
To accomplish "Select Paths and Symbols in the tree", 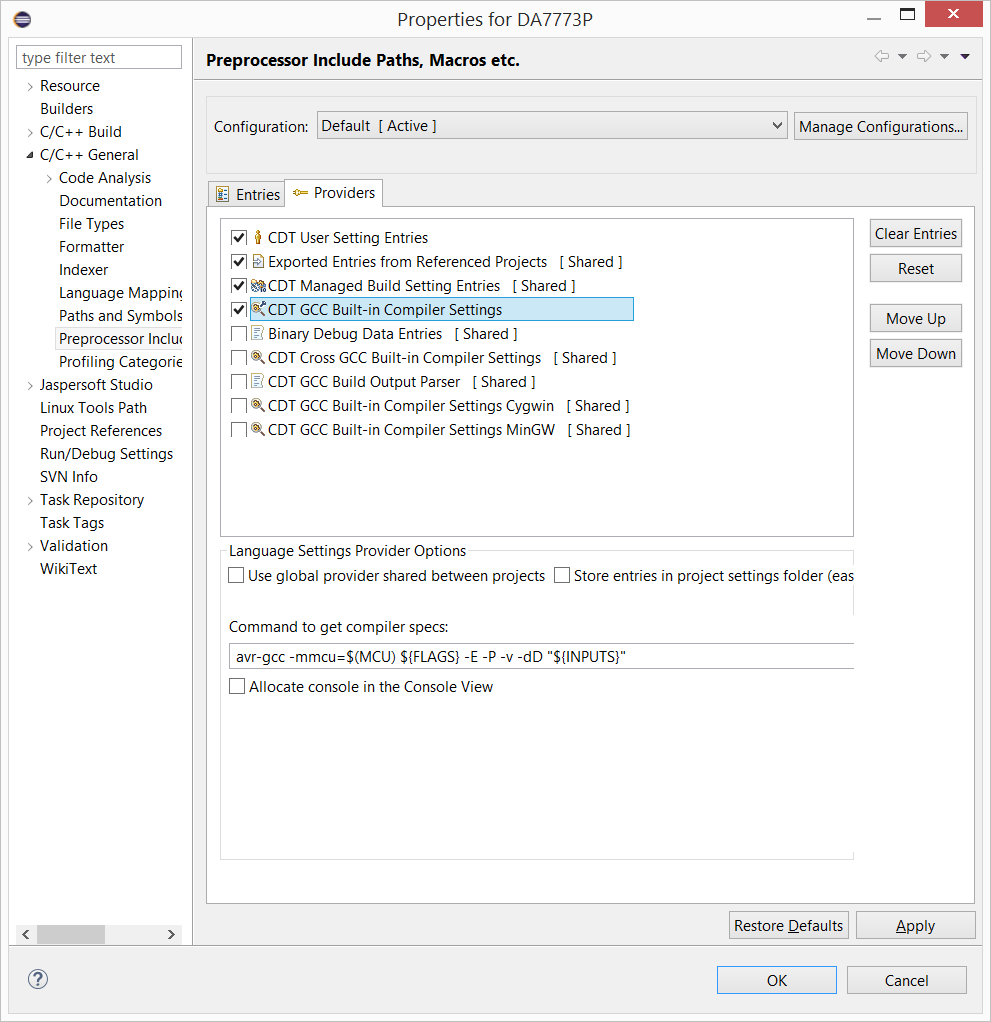I will pyautogui.click(x=121, y=315).
